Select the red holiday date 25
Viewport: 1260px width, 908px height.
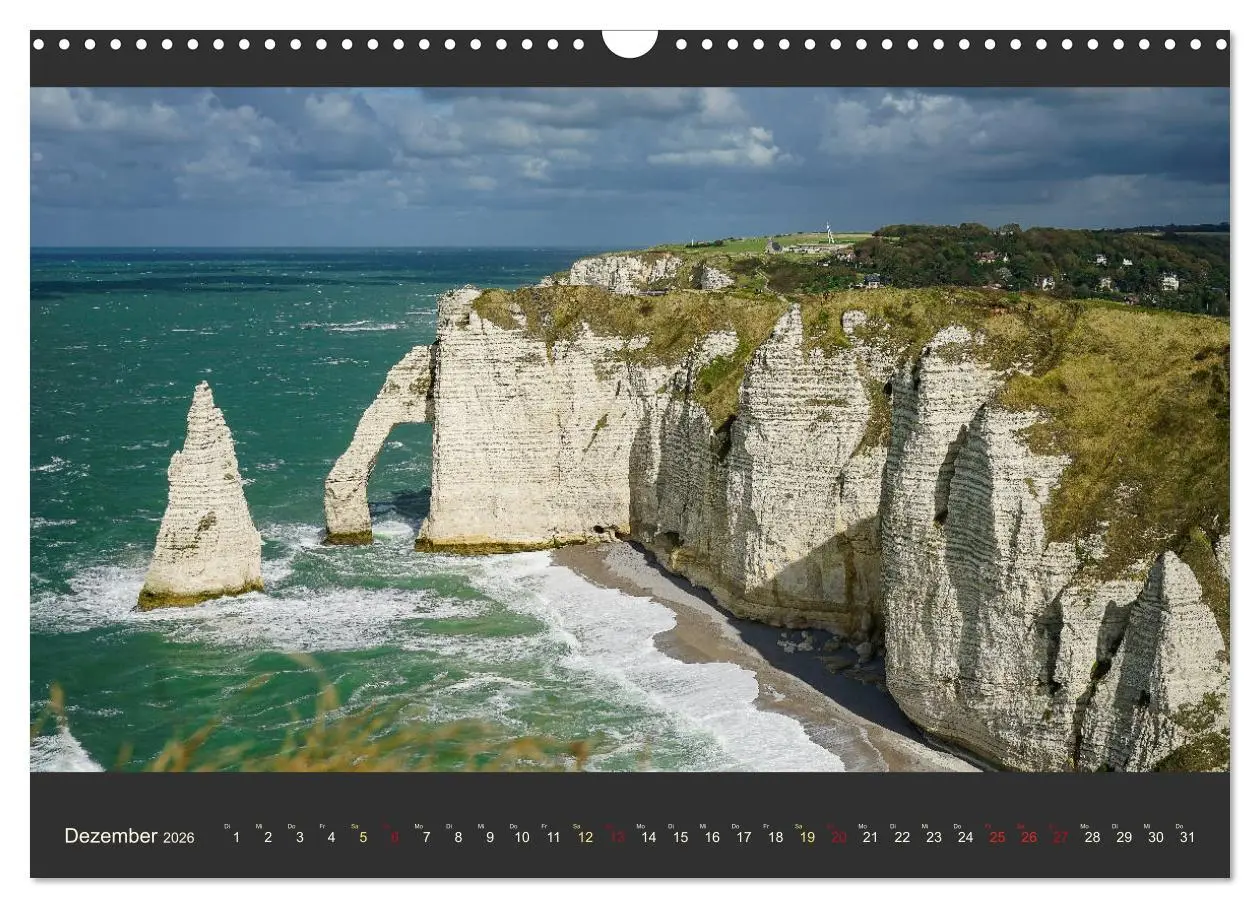pos(997,838)
